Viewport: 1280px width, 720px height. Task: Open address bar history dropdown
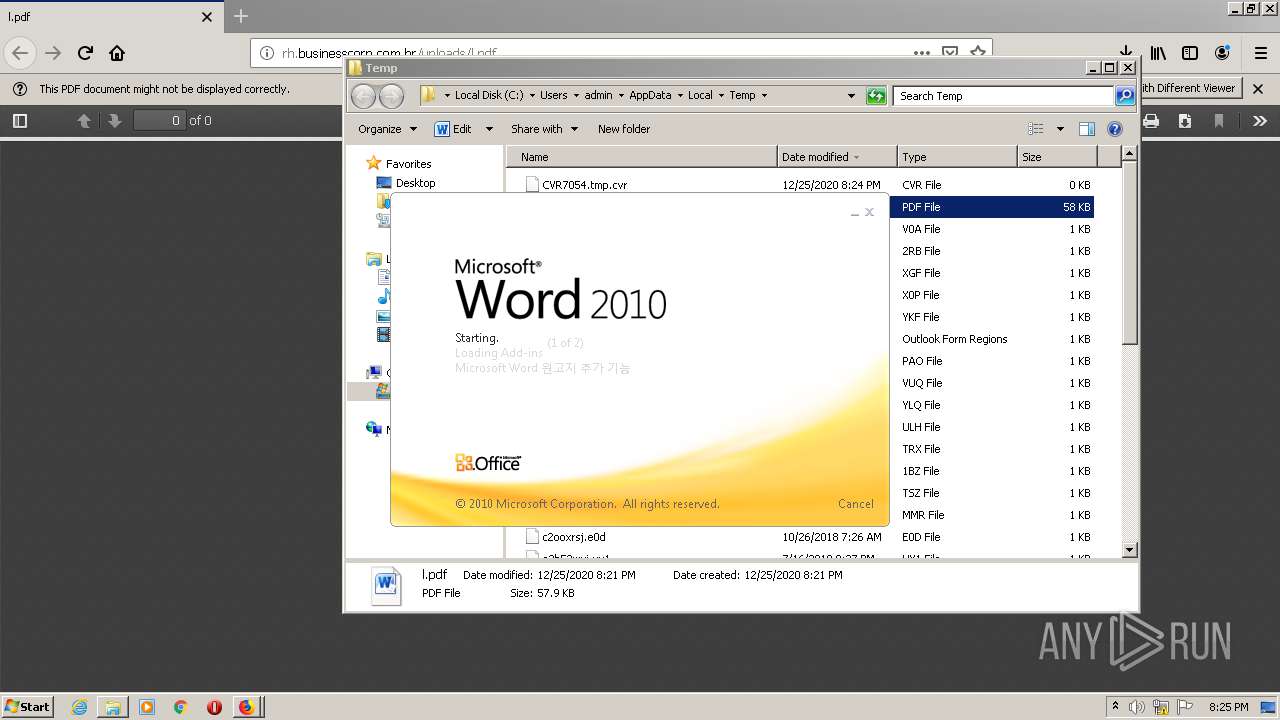click(851, 96)
